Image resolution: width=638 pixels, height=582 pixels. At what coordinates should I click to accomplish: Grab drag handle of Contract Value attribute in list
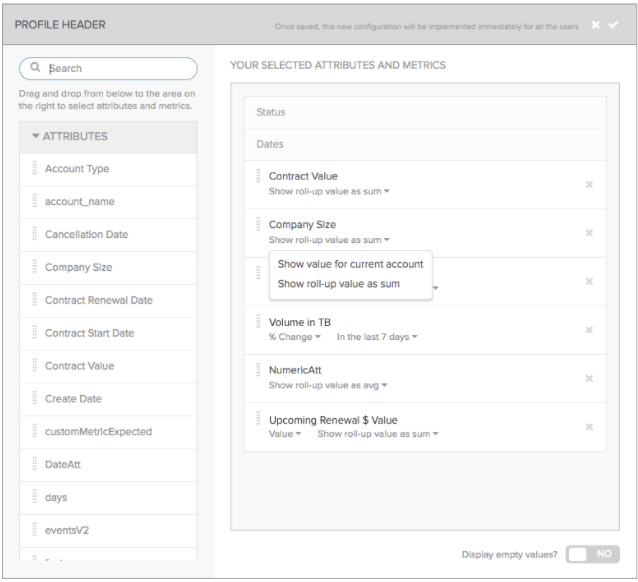(x=35, y=365)
